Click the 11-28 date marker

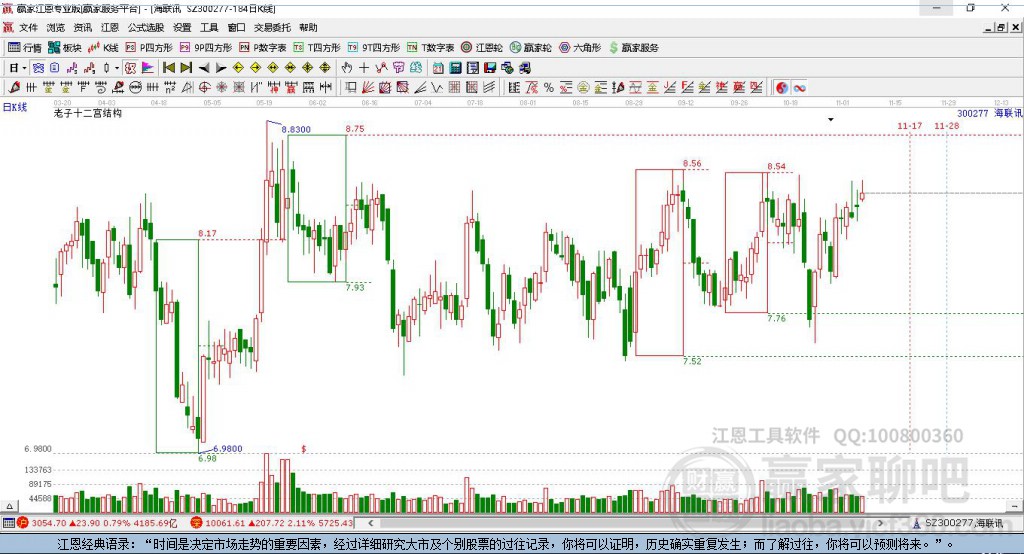pos(947,125)
